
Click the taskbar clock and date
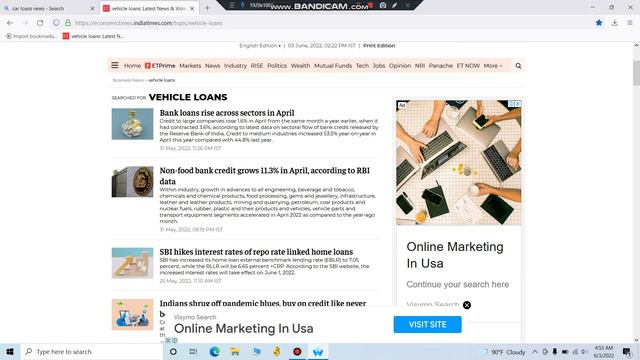point(604,351)
